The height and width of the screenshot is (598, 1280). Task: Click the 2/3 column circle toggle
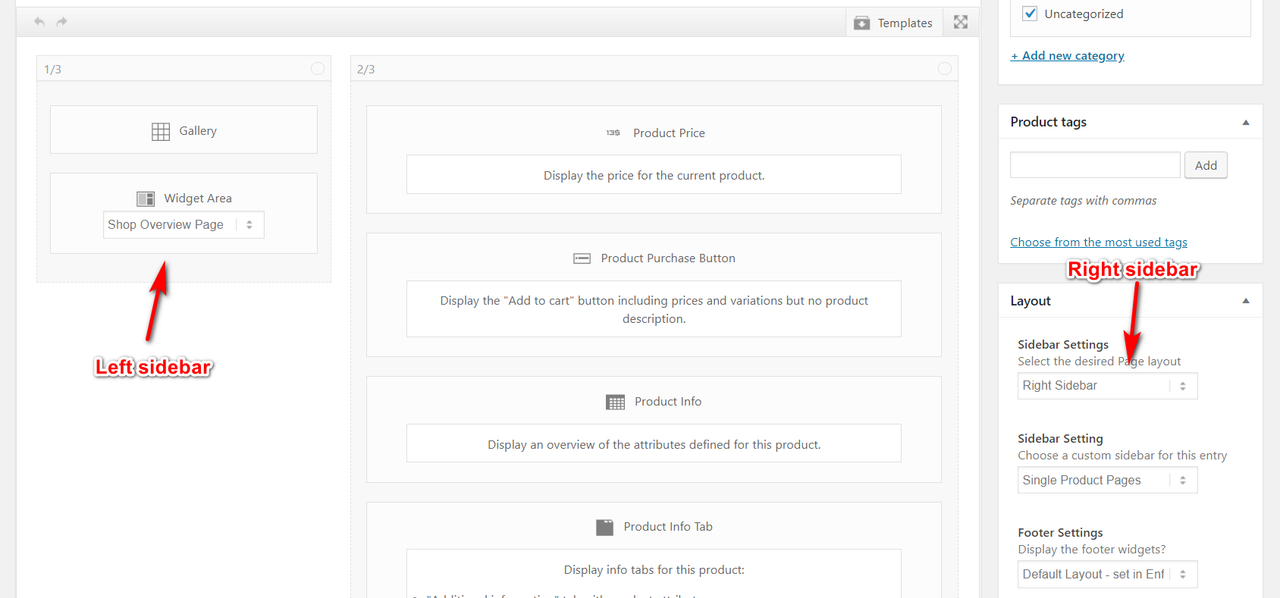tap(944, 69)
